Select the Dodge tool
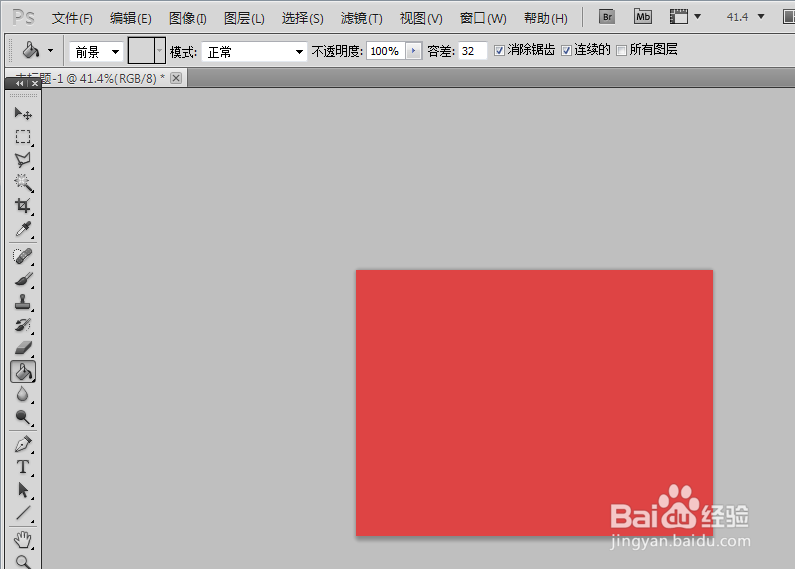795x569 pixels. (x=23, y=417)
